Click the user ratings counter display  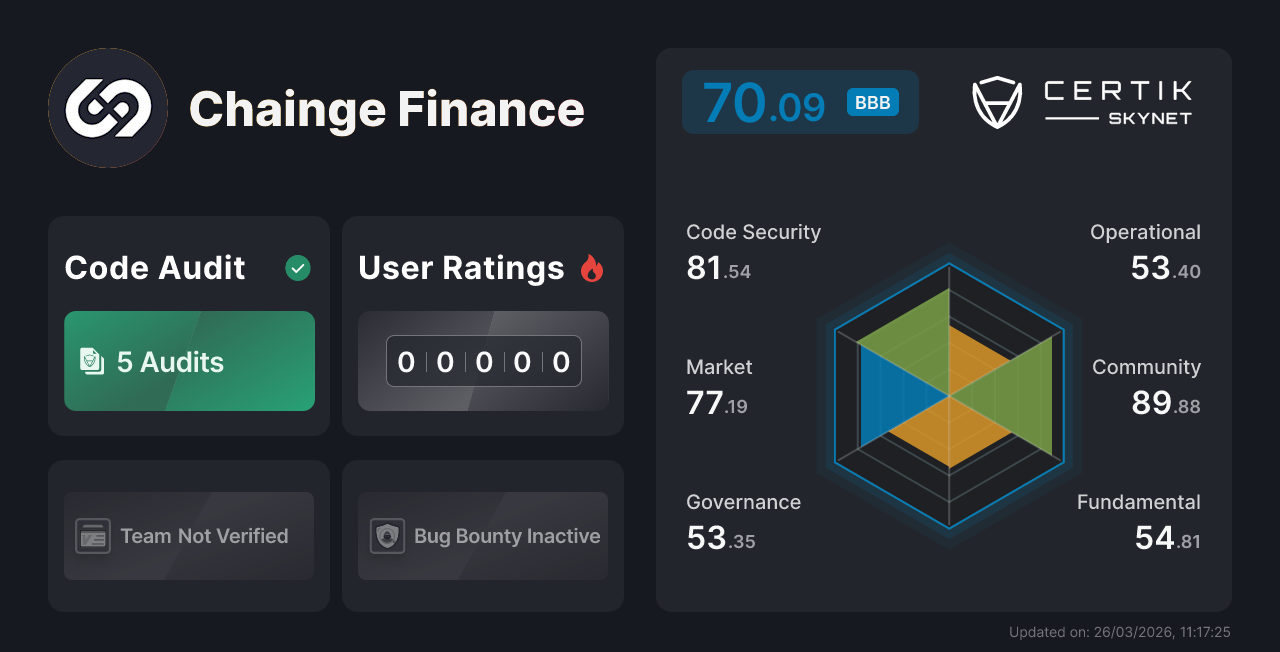(x=482, y=361)
